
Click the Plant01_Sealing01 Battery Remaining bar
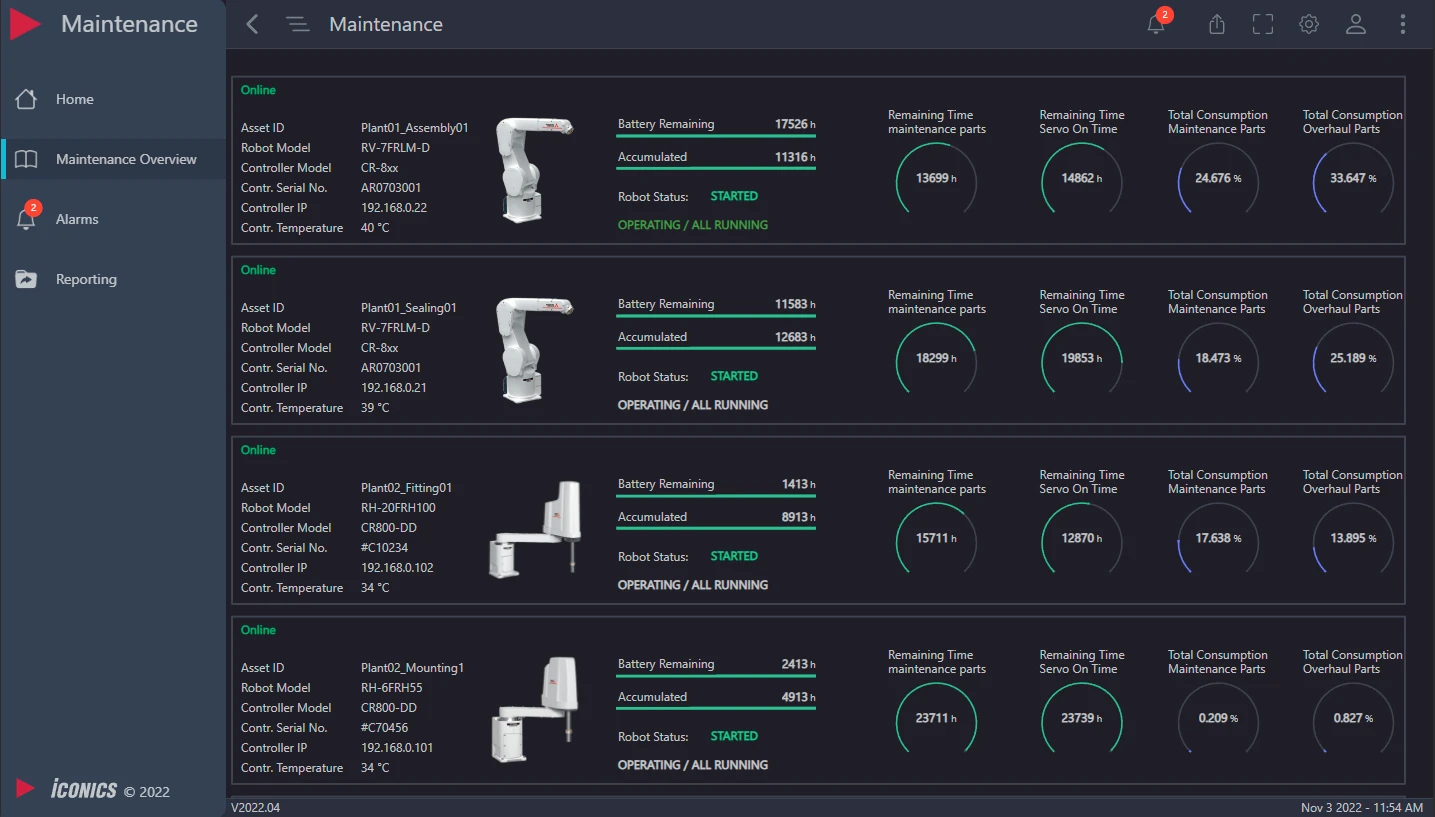pos(715,316)
